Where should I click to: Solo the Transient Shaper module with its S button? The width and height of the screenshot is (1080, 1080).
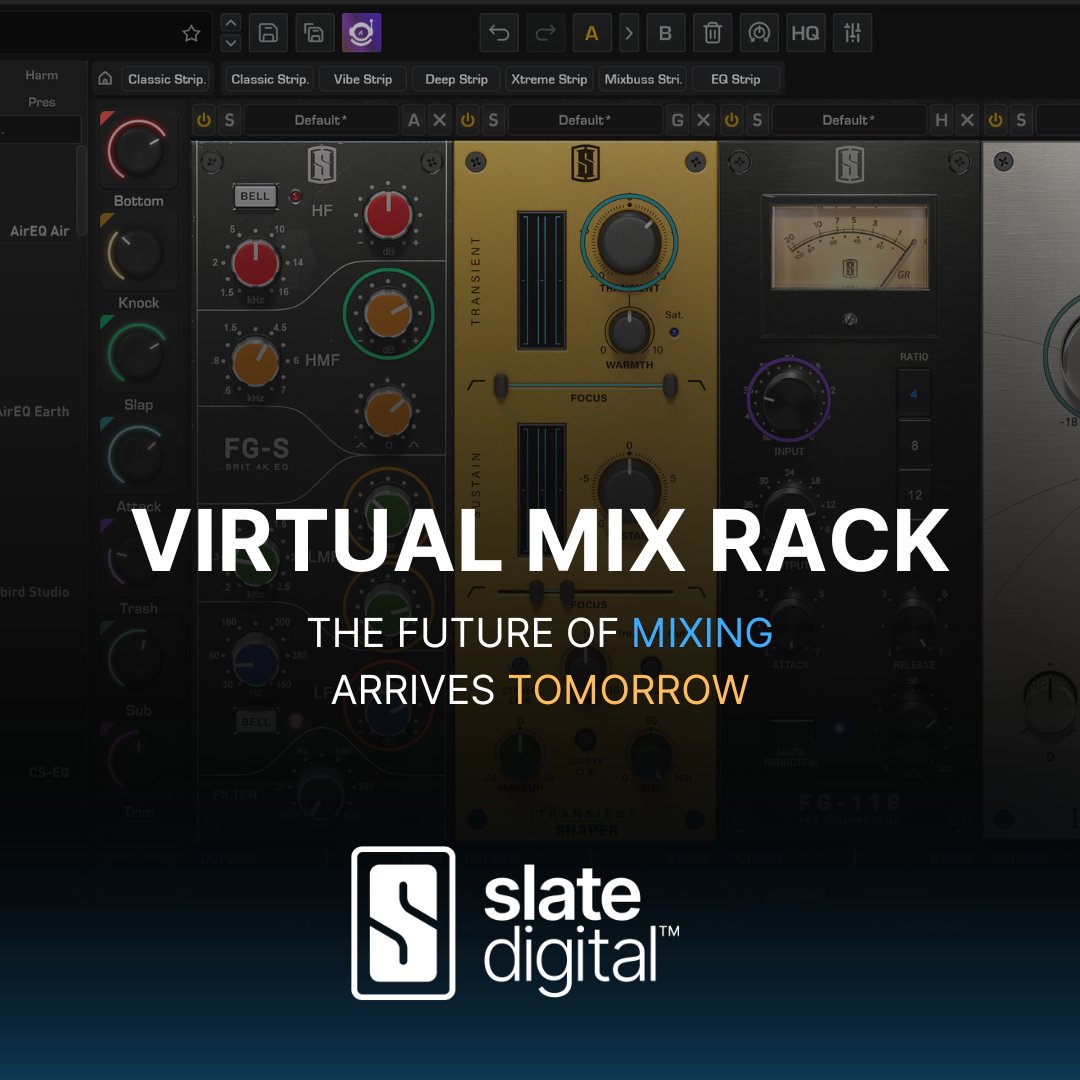[x=493, y=120]
